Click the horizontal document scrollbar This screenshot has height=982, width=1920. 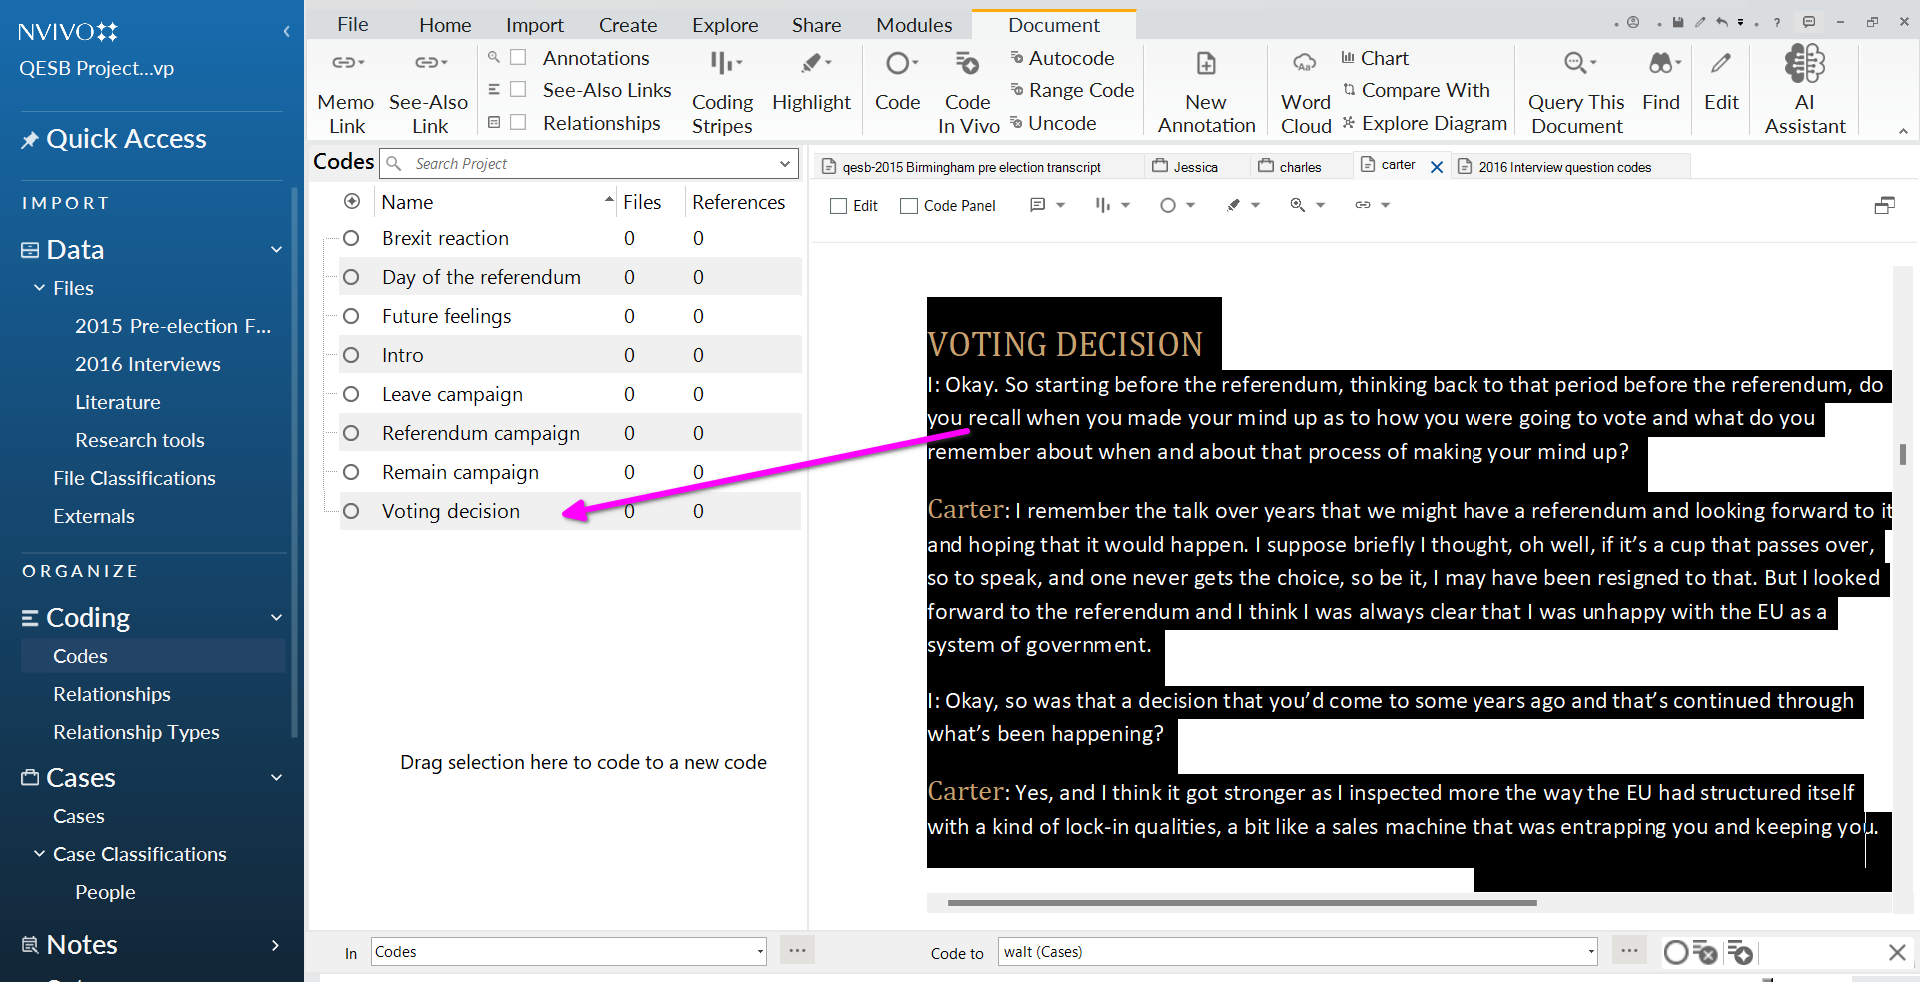pos(1240,903)
